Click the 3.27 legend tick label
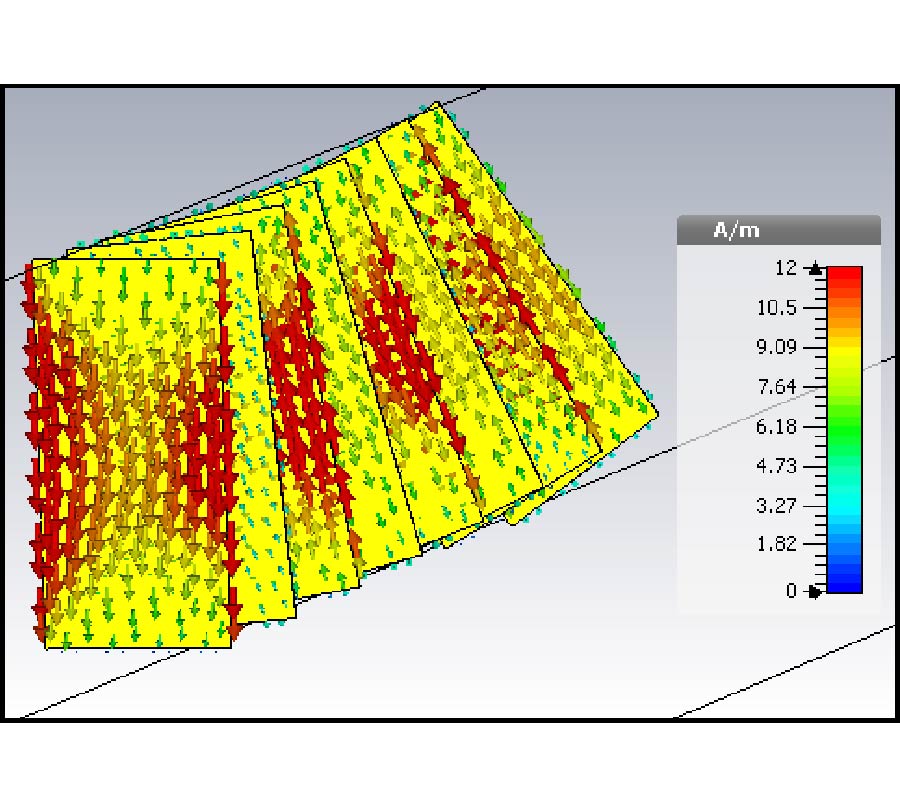This screenshot has width=900, height=800. tap(777, 505)
